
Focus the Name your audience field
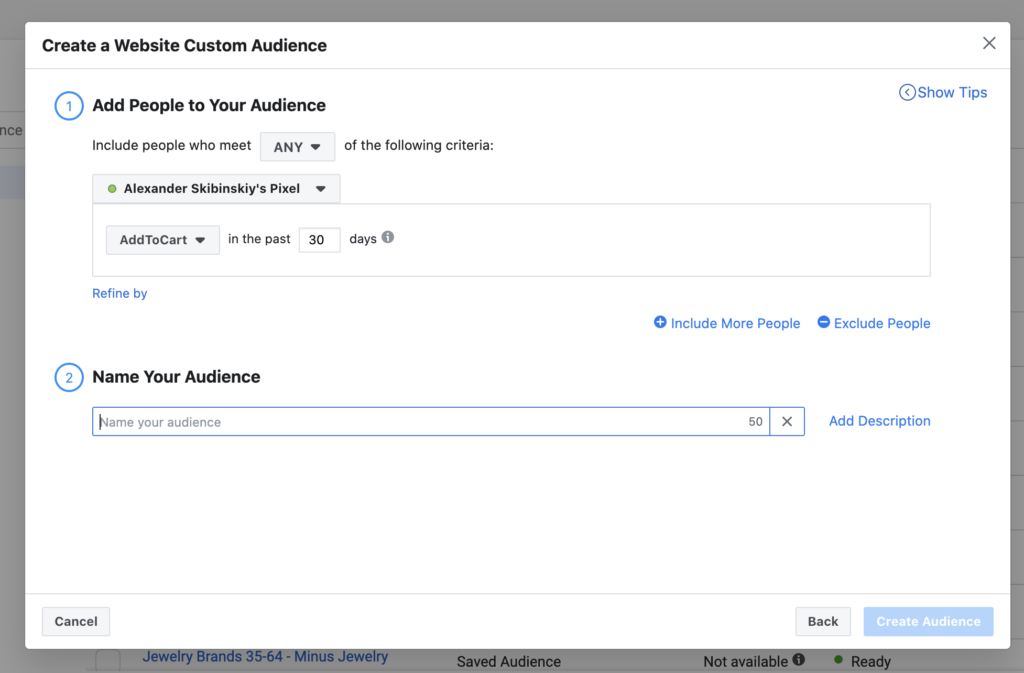(x=431, y=422)
